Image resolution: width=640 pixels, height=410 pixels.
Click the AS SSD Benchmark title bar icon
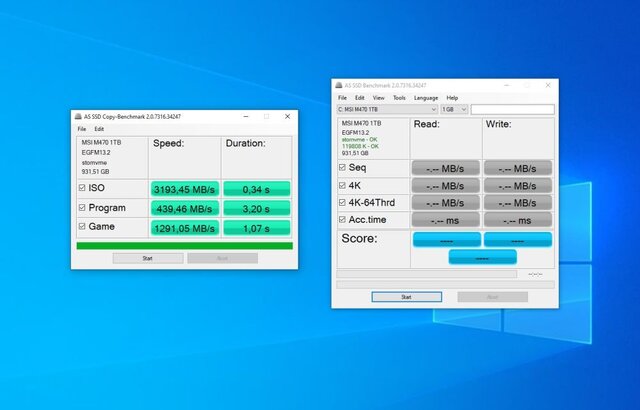point(340,85)
